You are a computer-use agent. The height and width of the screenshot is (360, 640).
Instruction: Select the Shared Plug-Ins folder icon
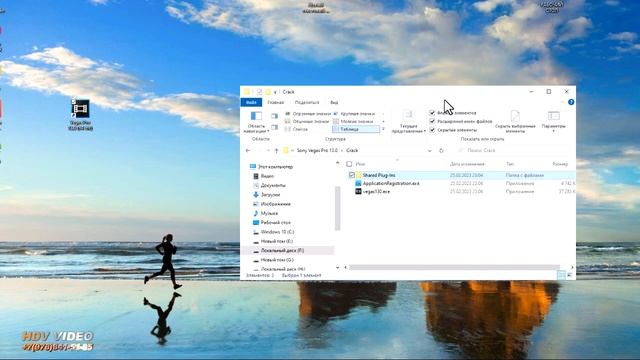359,175
